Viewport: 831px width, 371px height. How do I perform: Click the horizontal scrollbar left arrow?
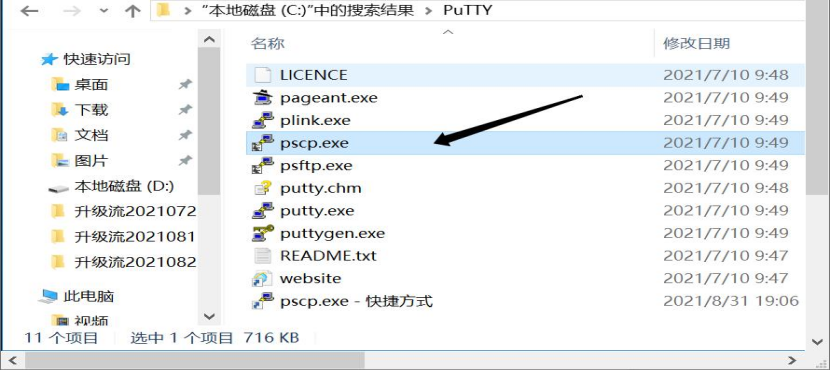[12, 360]
